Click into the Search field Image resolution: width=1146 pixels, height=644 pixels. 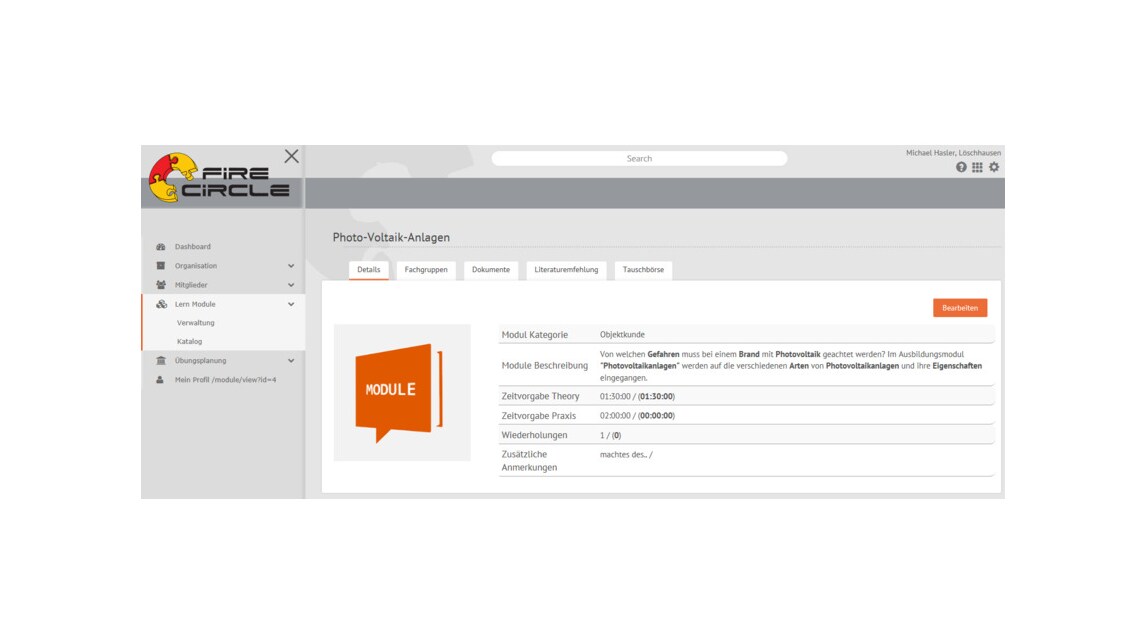click(x=639, y=158)
